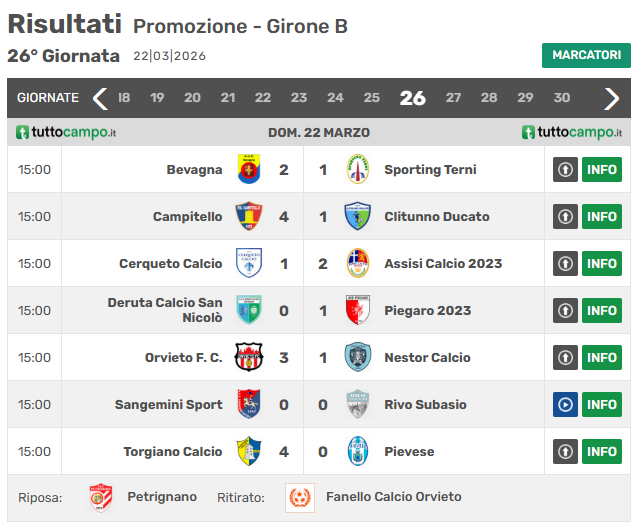Go to previous matchdays with left chevron
The width and height of the screenshot is (633, 524).
99,98
